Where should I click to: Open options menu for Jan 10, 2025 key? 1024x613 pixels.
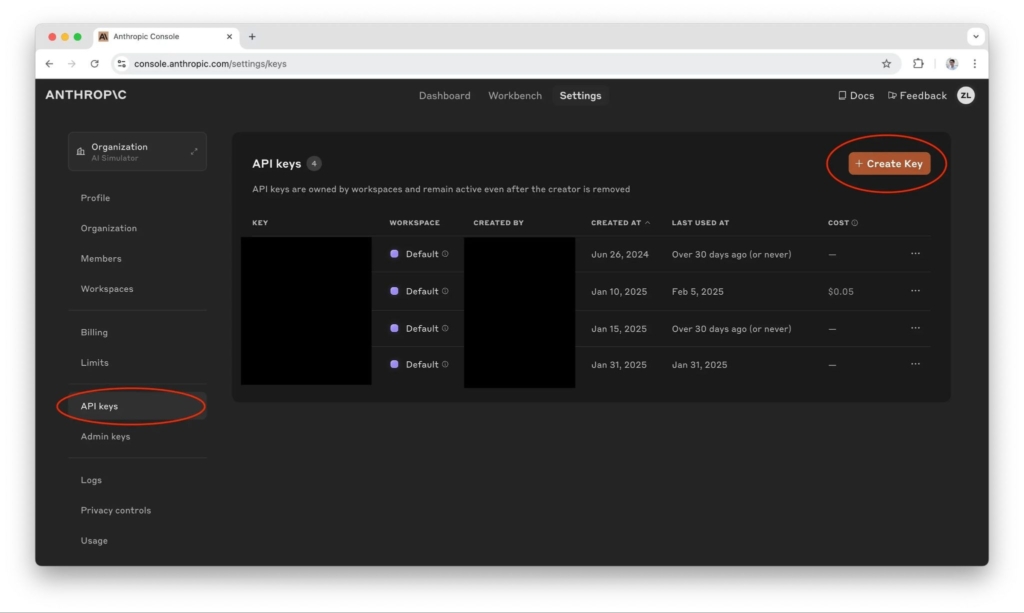click(x=916, y=291)
